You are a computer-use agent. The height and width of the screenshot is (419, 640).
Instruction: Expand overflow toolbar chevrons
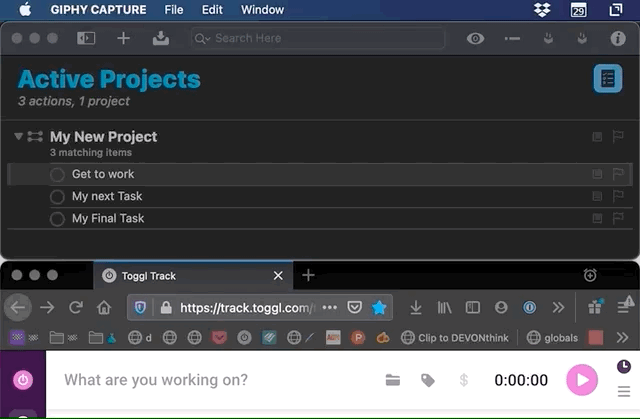pyautogui.click(x=558, y=308)
